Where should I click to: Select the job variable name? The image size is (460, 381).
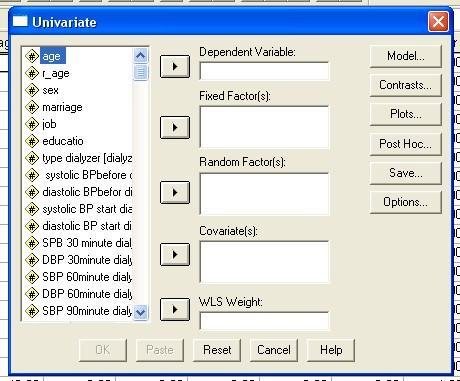49,124
